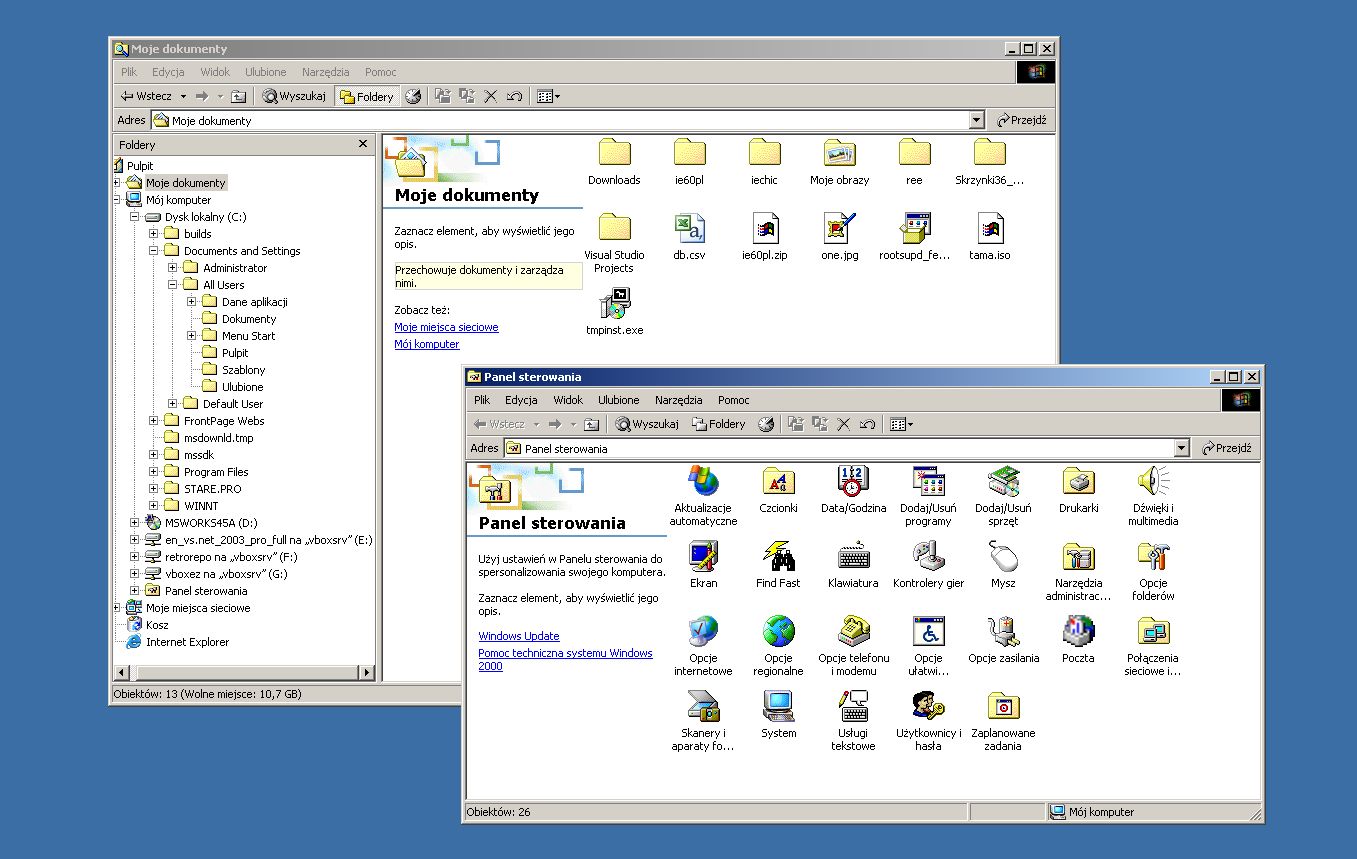
Task: Open Opcje zasilania power options
Action: point(1003,632)
